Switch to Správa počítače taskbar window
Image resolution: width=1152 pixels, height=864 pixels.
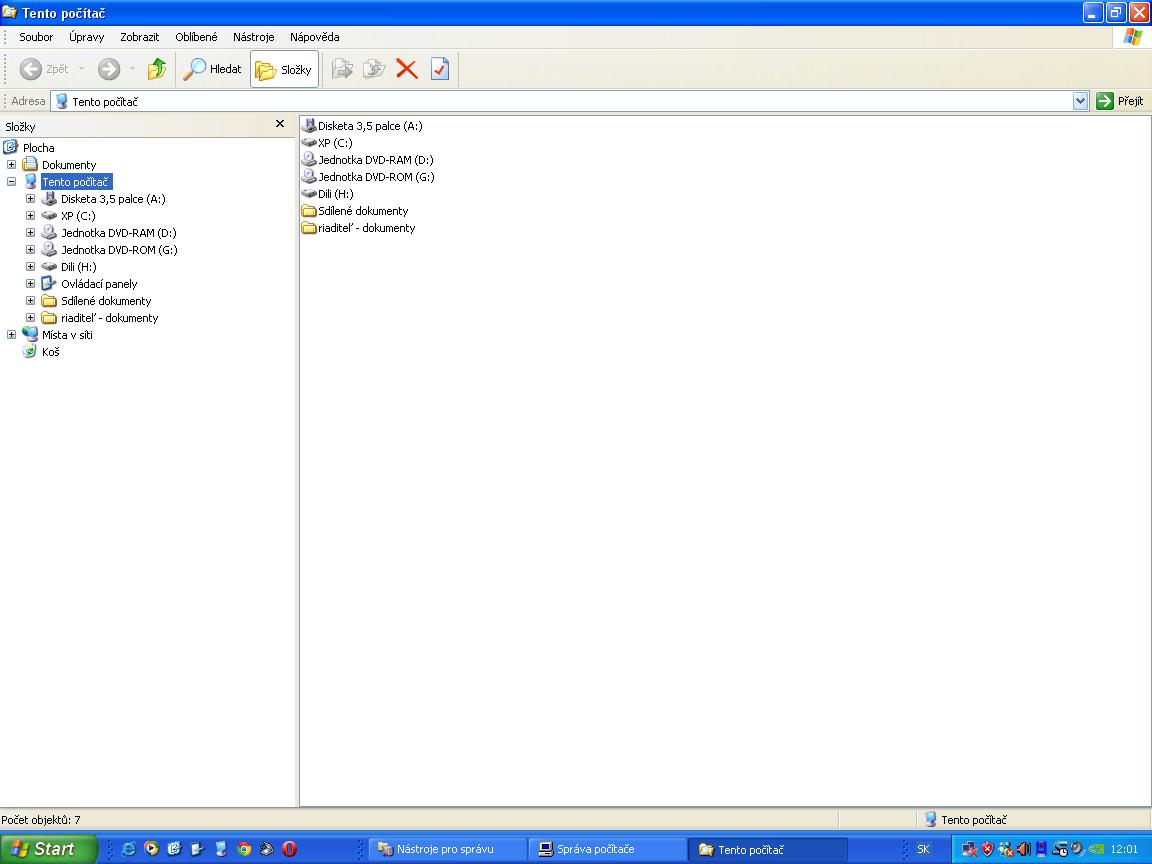(607, 849)
